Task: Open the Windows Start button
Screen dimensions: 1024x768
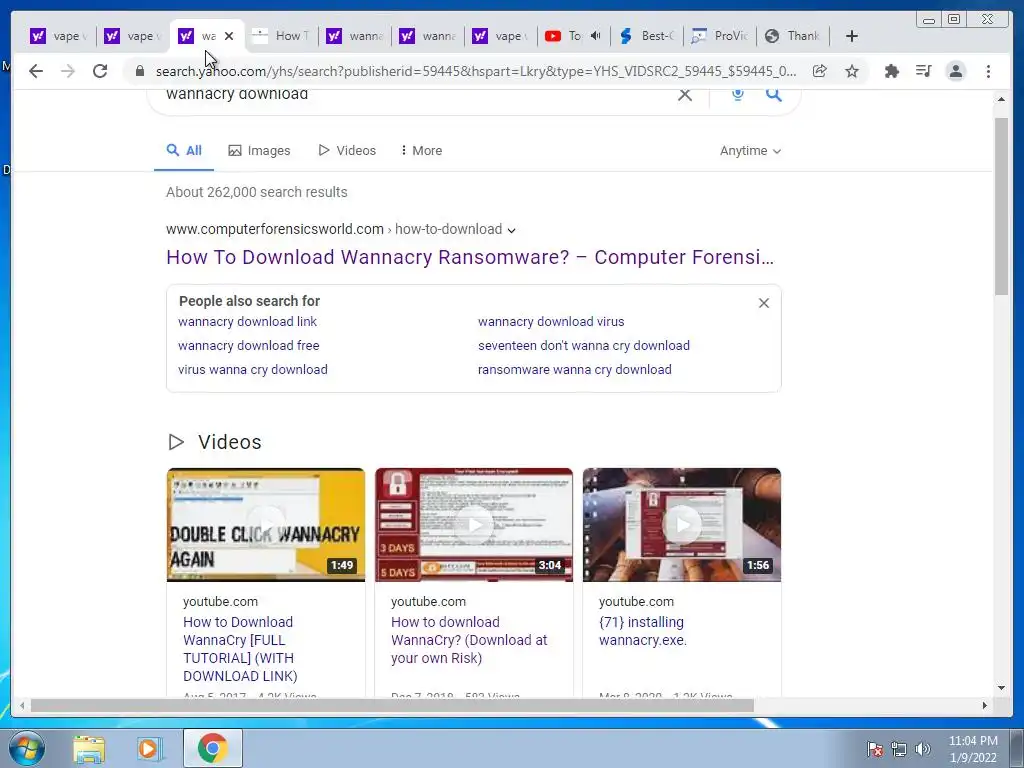Action: coord(27,748)
